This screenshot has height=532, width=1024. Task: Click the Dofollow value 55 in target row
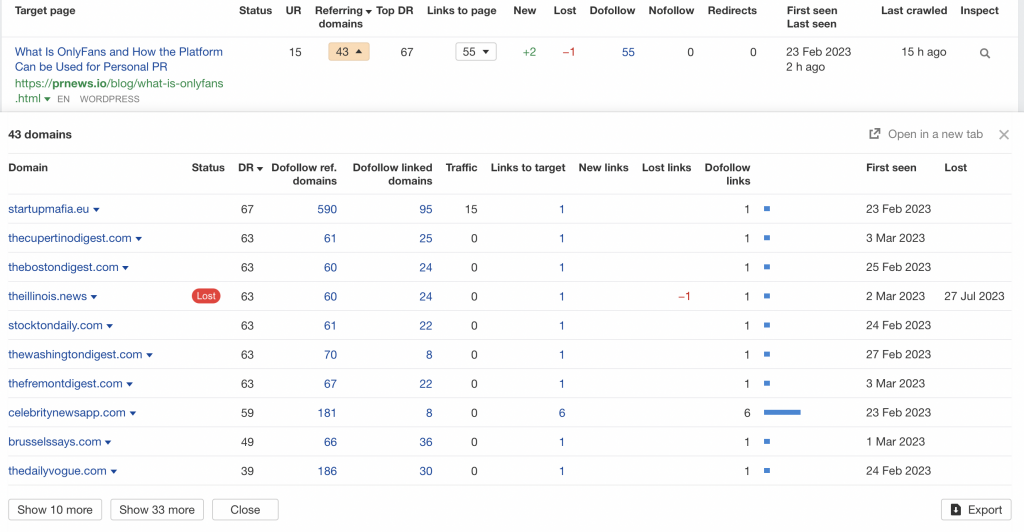[x=628, y=52]
